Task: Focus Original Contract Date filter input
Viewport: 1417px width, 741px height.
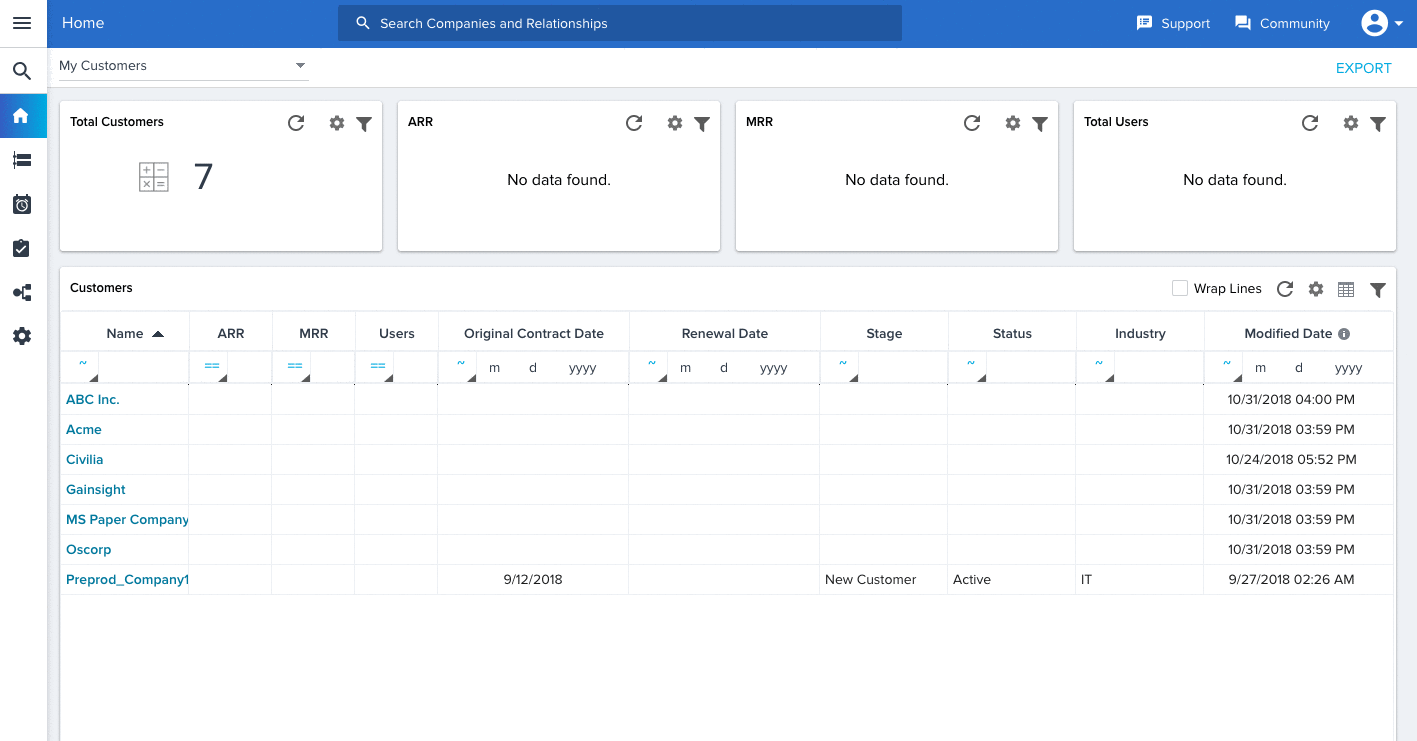Action: tap(552, 367)
